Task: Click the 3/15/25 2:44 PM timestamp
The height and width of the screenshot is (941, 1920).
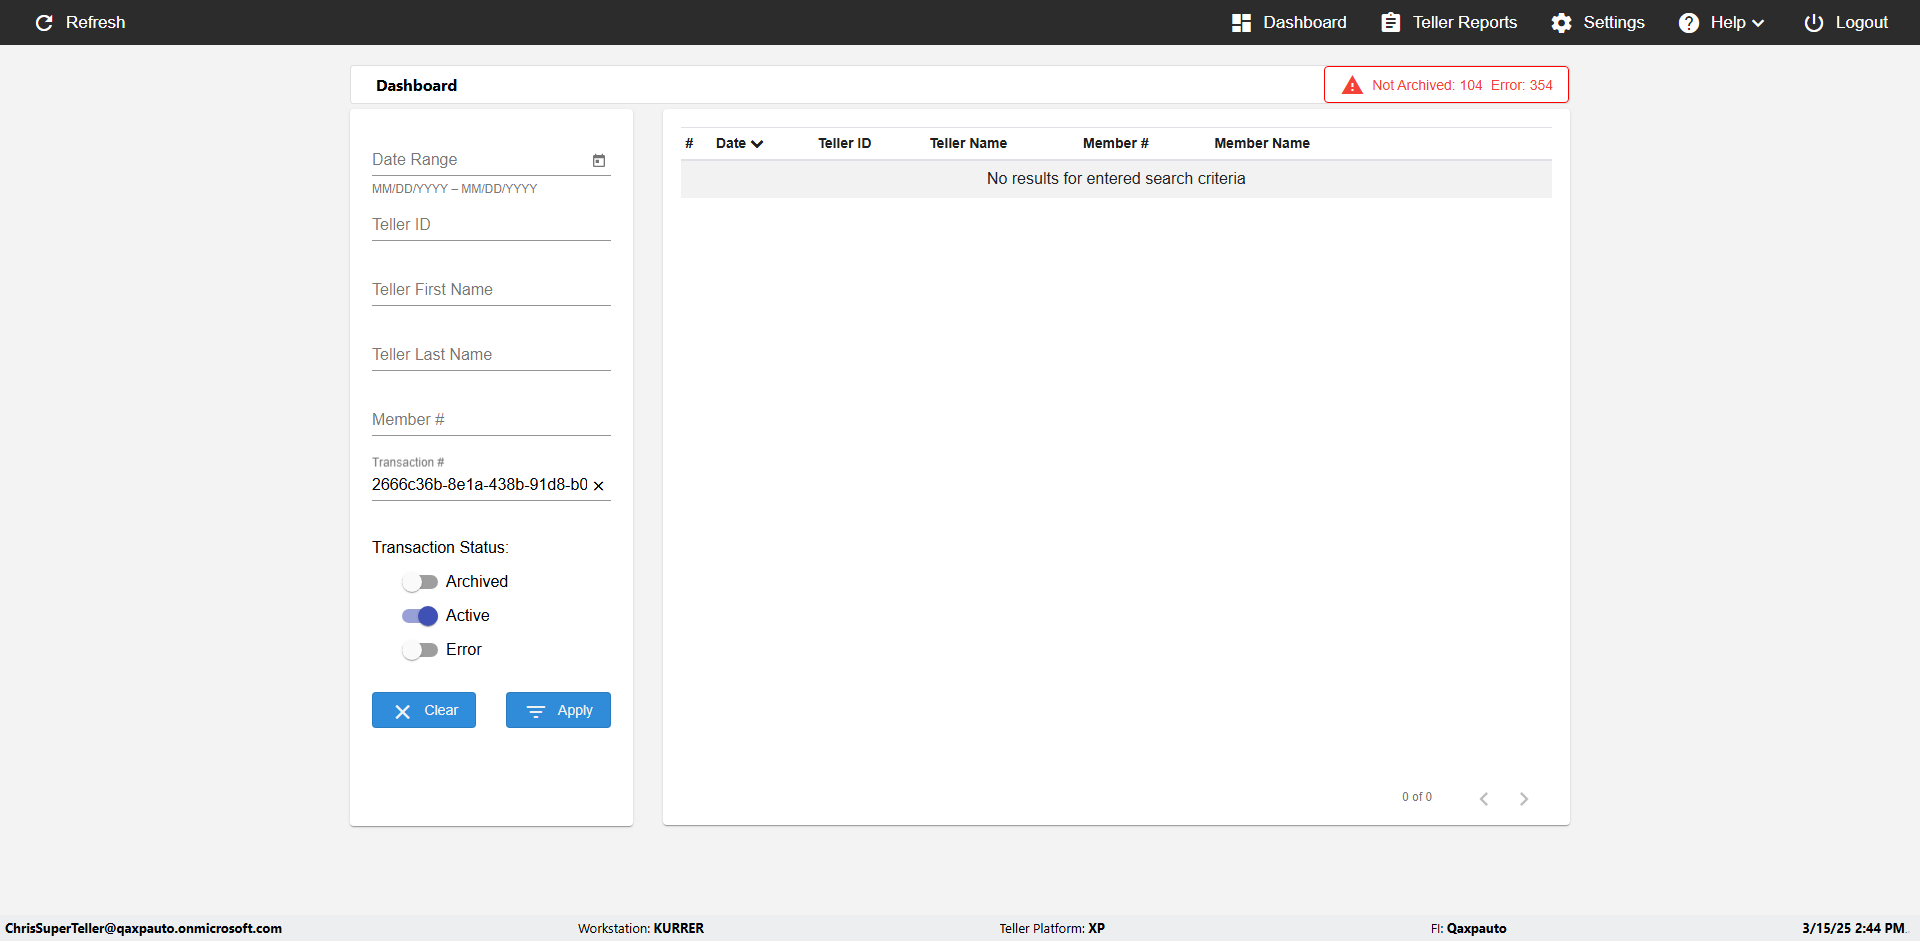Action: coord(1853,928)
